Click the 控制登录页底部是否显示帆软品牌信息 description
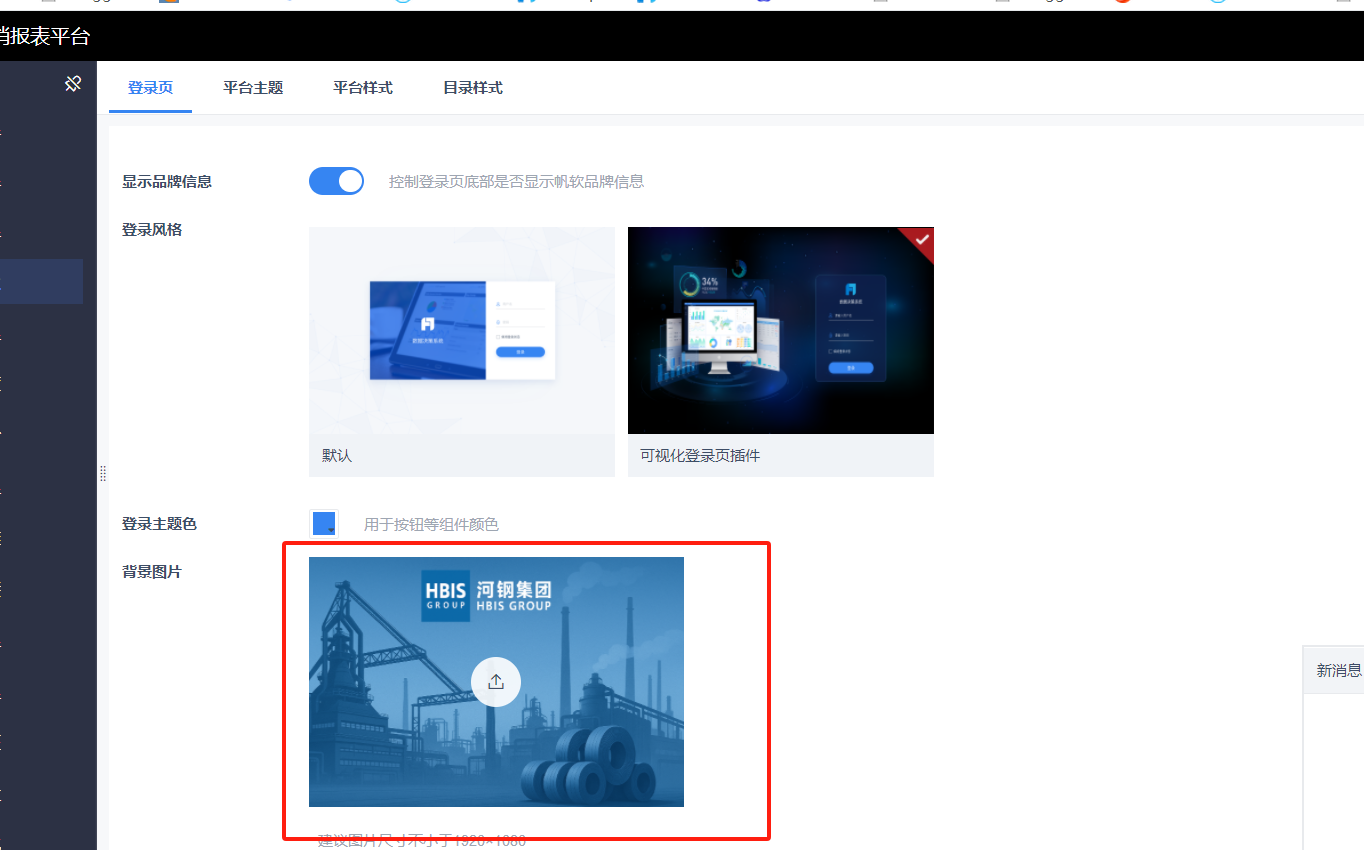The image size is (1364, 850). pos(516,182)
